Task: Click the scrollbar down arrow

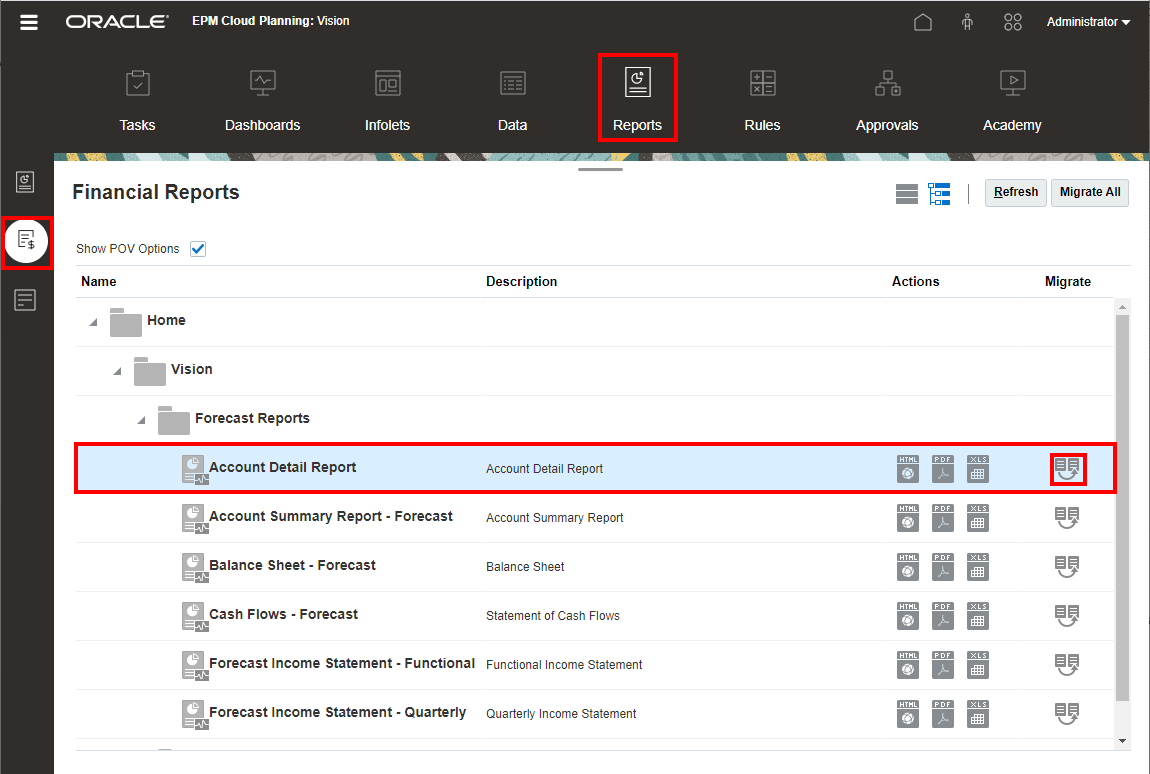Action: pos(1122,741)
